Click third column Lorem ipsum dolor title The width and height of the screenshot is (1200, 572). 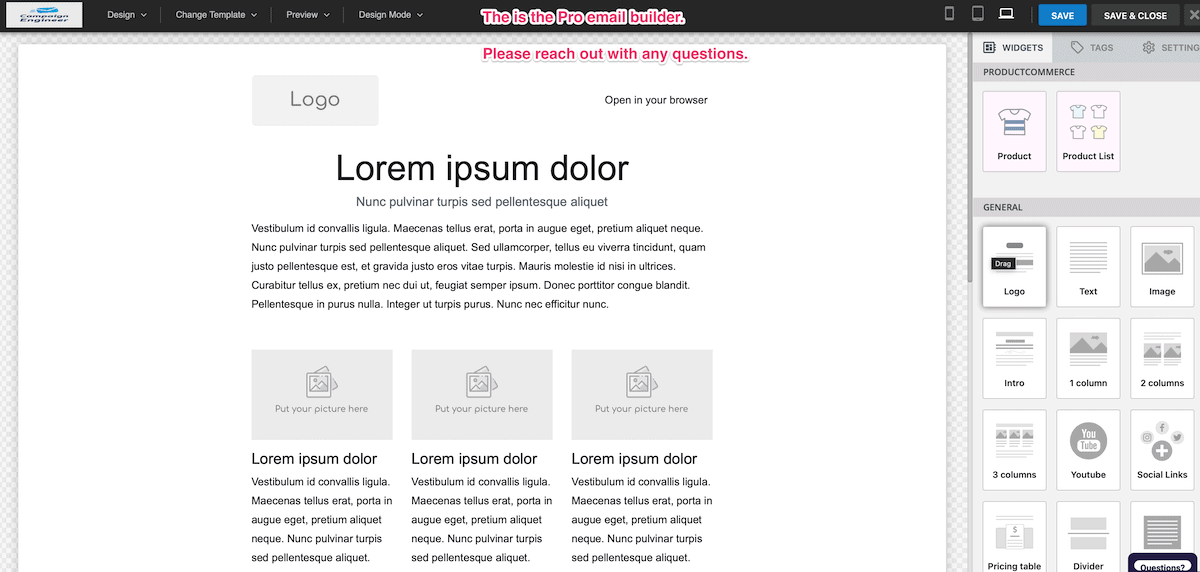click(x=634, y=459)
